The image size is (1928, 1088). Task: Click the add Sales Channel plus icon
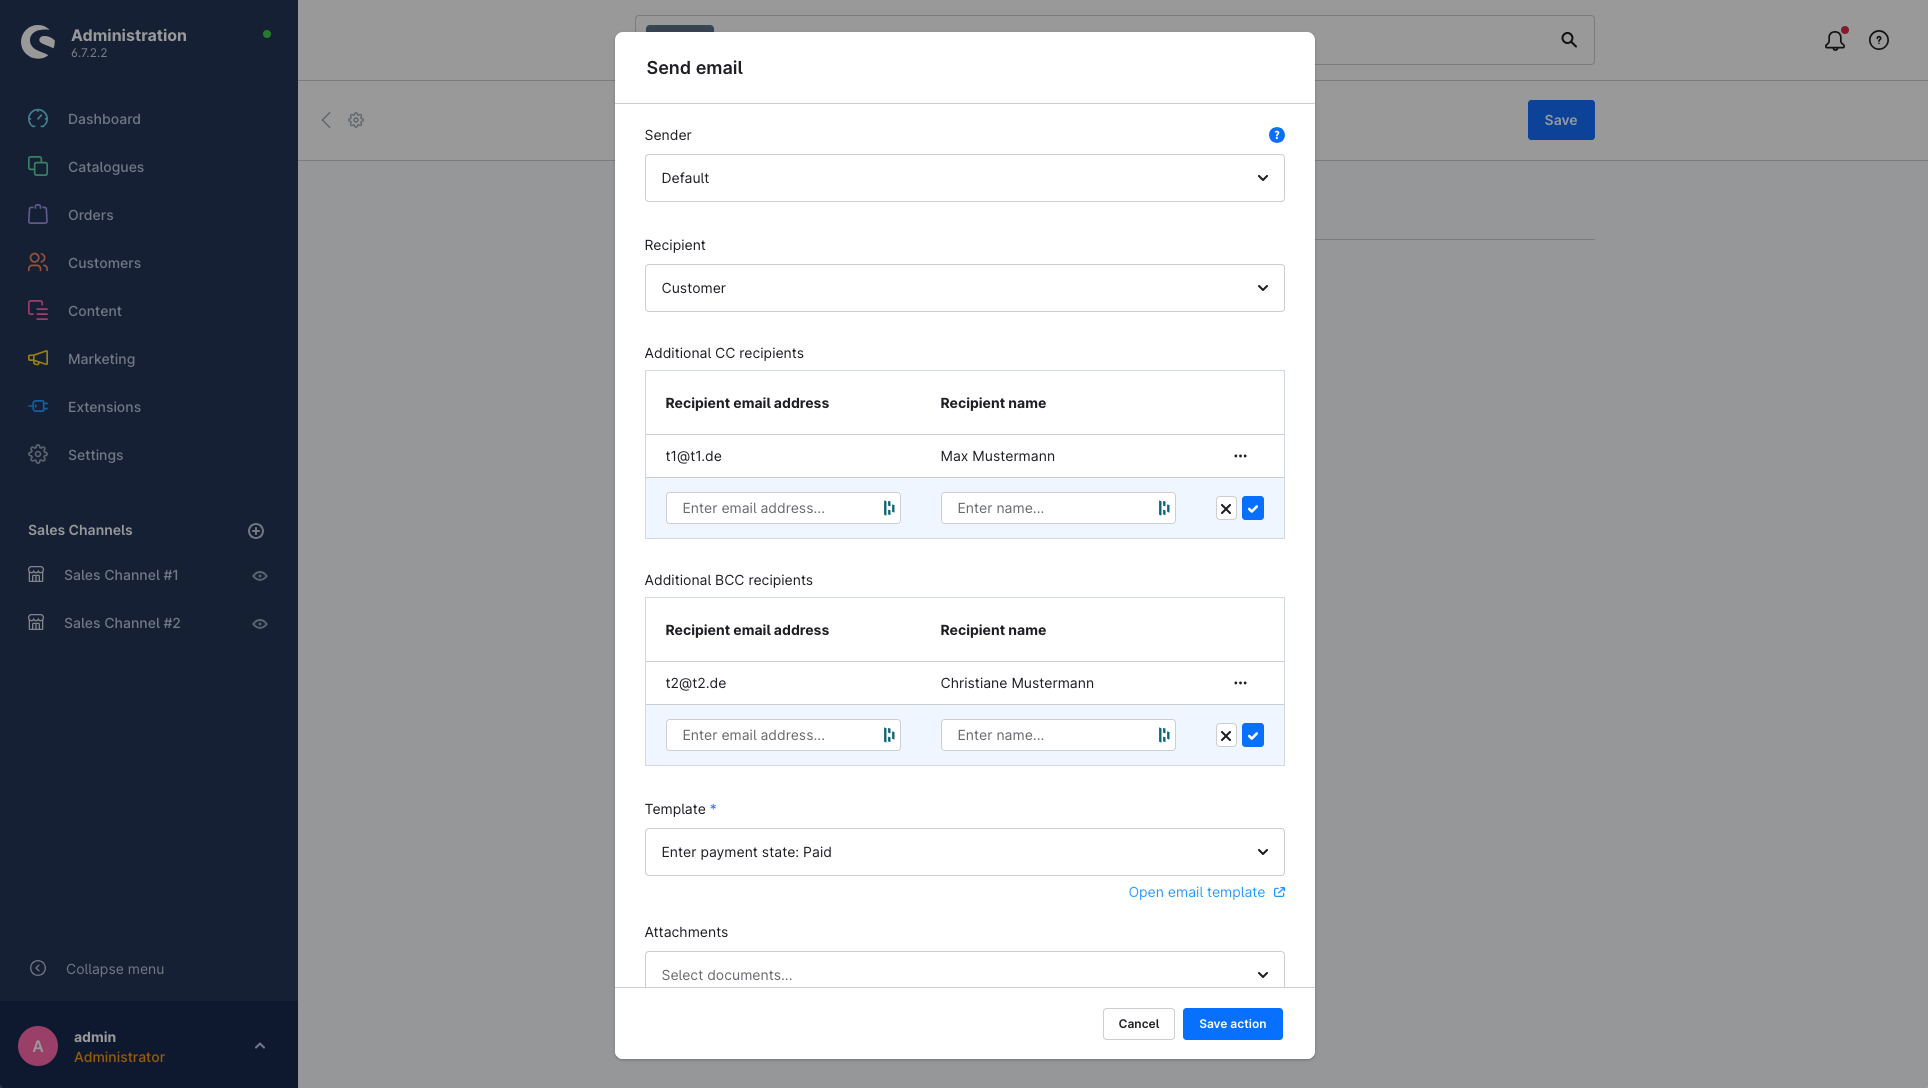tap(256, 531)
